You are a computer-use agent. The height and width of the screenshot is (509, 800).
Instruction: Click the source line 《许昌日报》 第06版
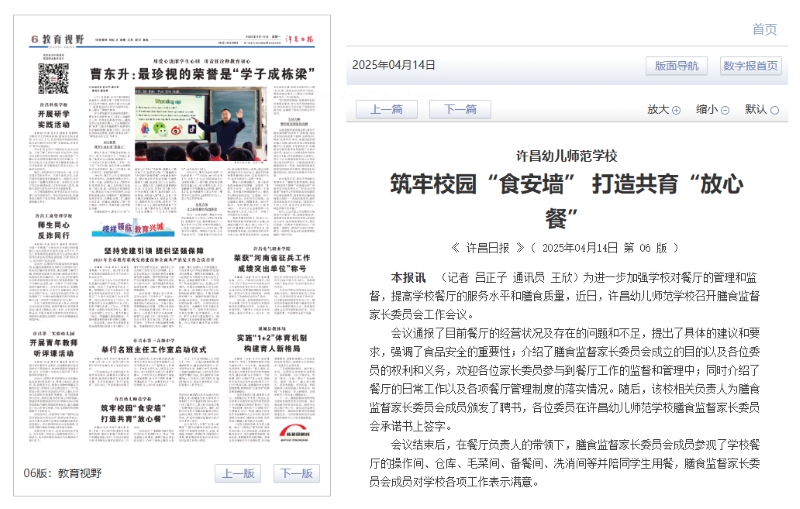pyautogui.click(x=565, y=248)
